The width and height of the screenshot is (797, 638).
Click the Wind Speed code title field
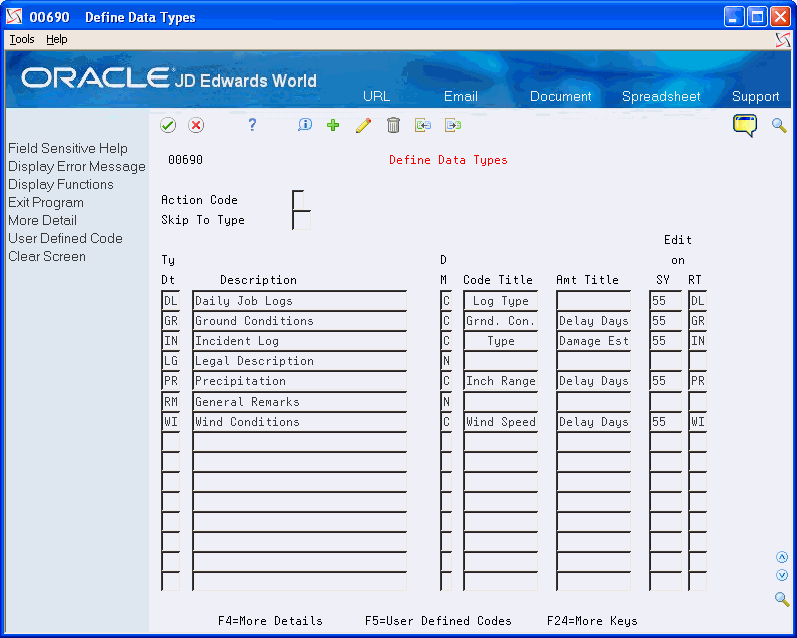pyautogui.click(x=500, y=421)
